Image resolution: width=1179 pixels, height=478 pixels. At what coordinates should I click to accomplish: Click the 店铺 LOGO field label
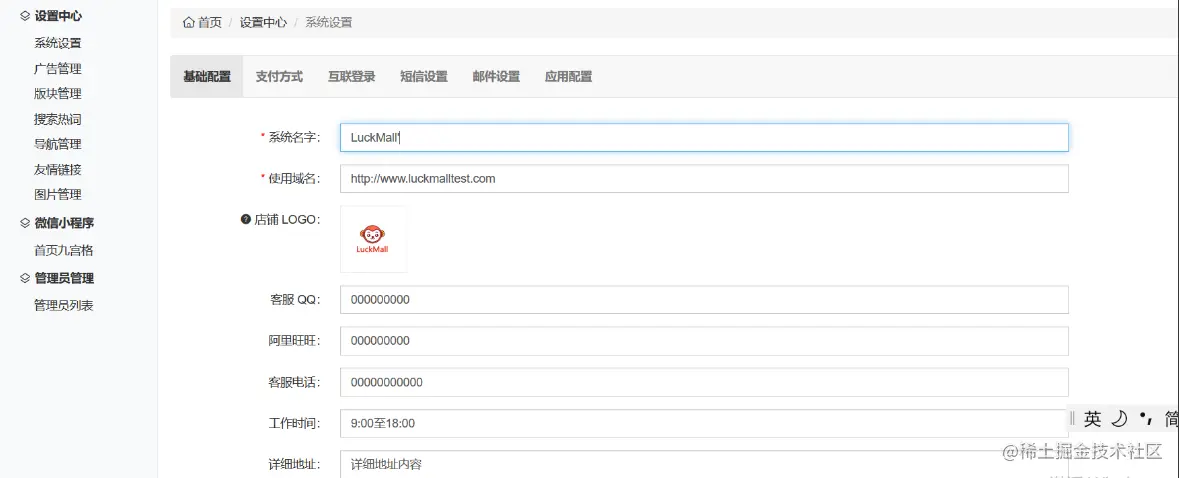[x=287, y=219]
